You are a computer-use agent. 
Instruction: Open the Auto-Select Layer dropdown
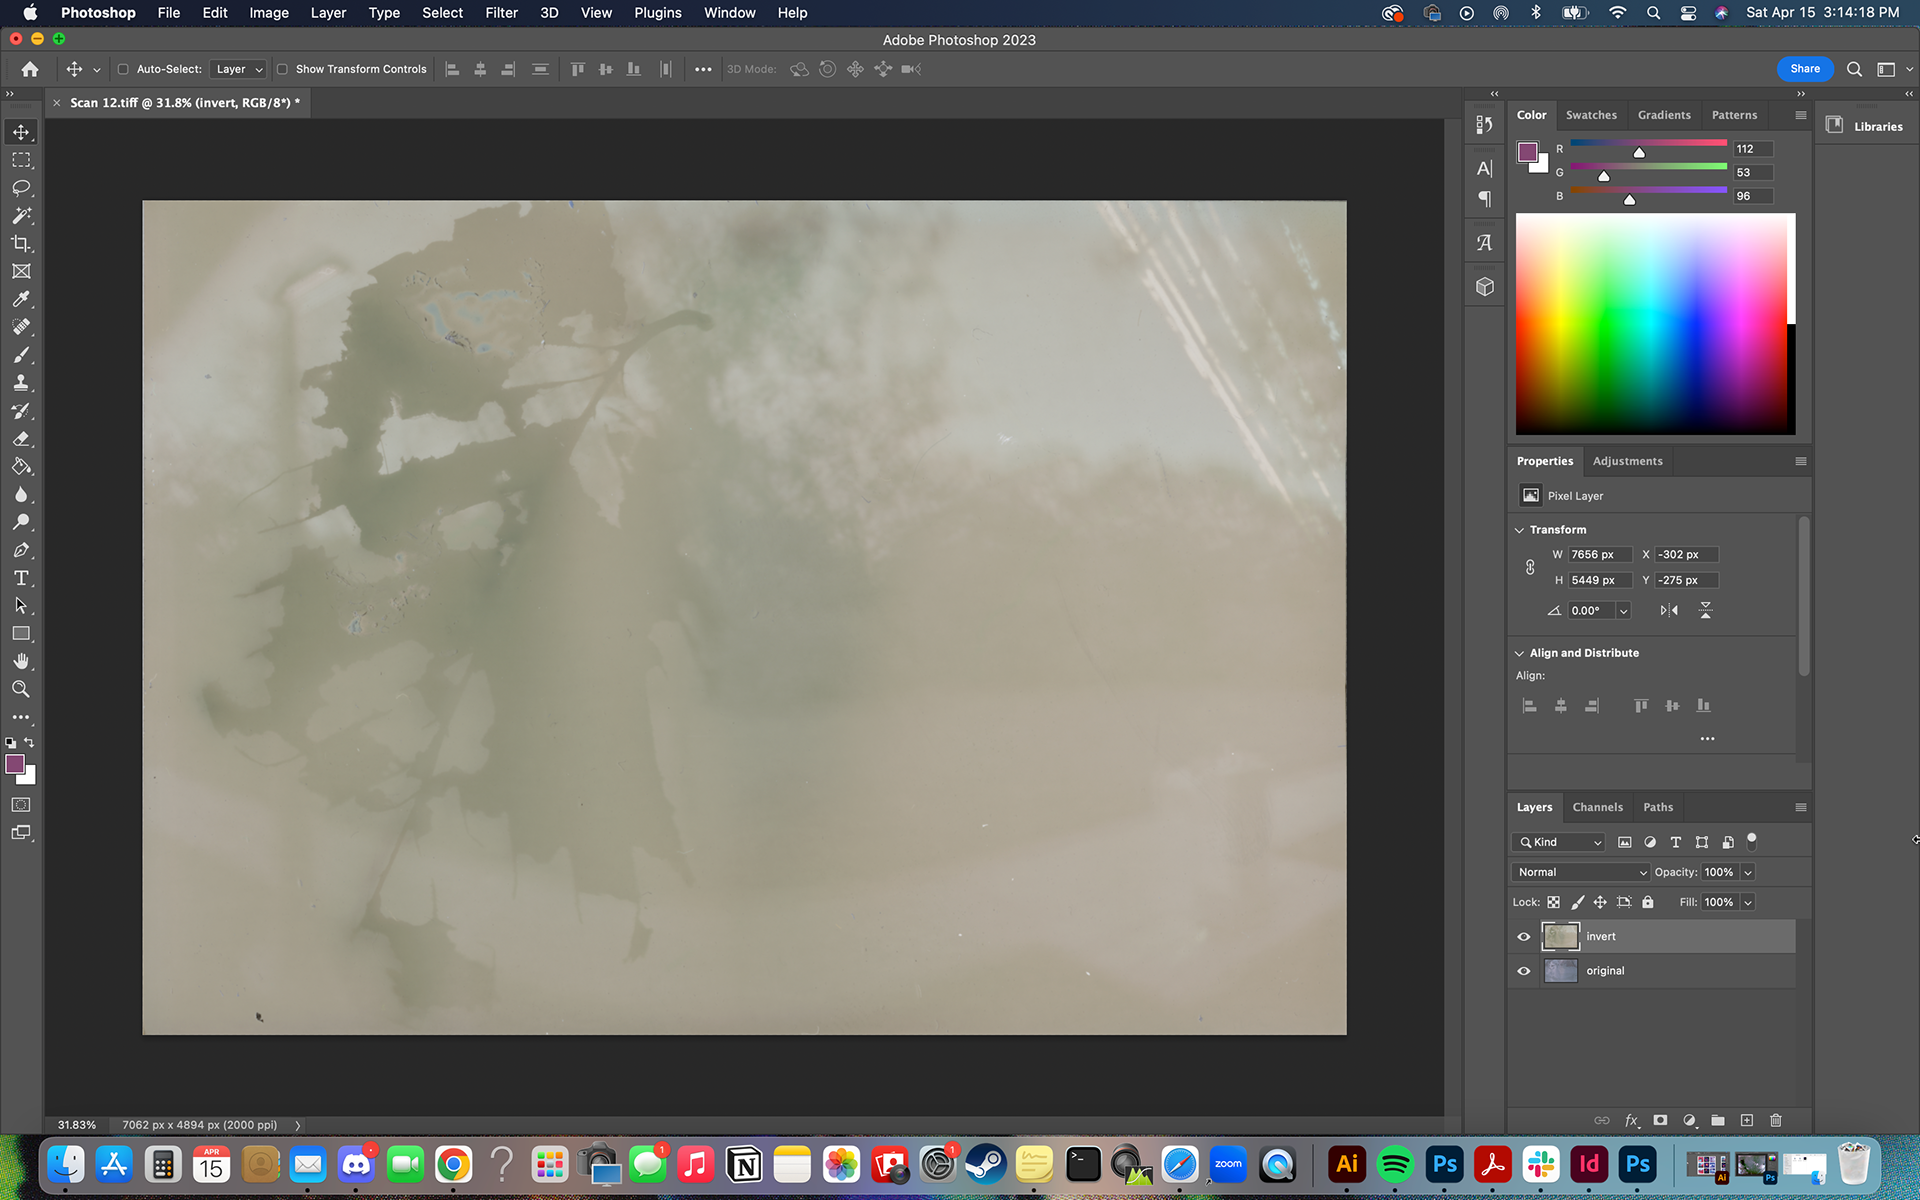click(239, 69)
